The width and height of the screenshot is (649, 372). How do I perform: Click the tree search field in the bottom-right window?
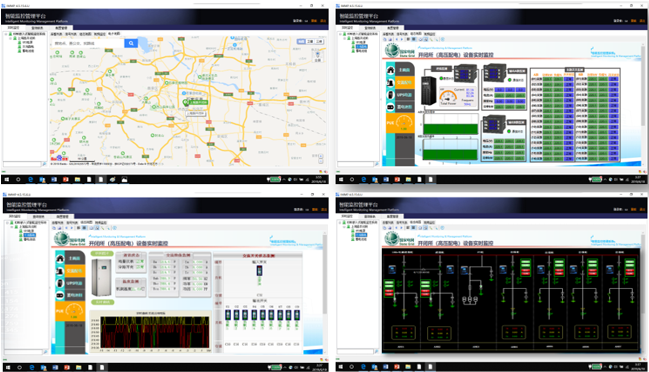355,351
